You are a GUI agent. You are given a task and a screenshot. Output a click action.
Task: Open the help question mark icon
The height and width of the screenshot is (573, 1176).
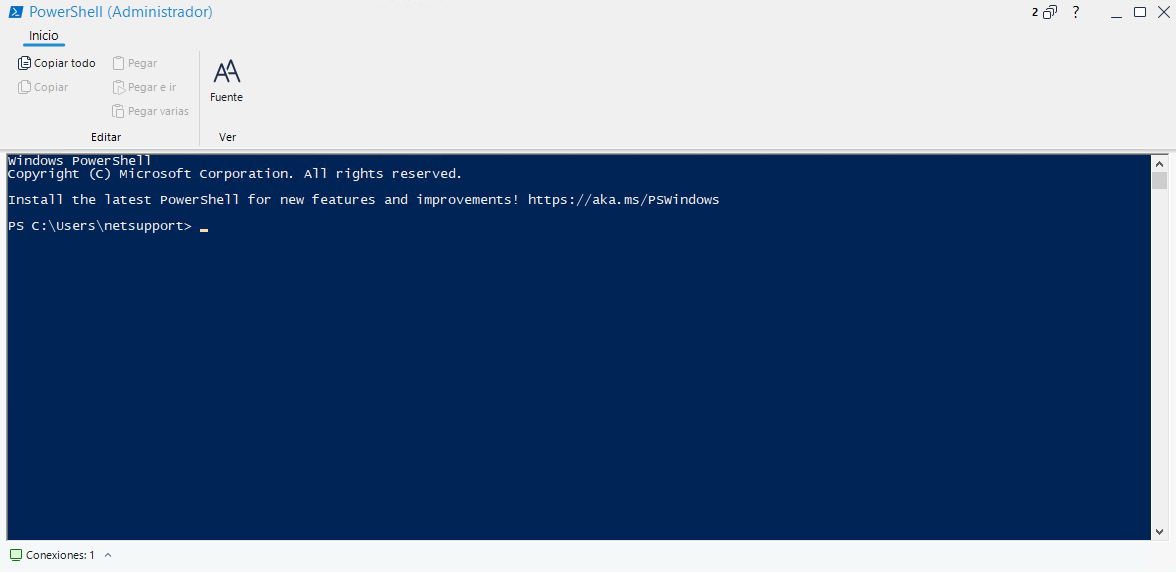tap(1076, 12)
